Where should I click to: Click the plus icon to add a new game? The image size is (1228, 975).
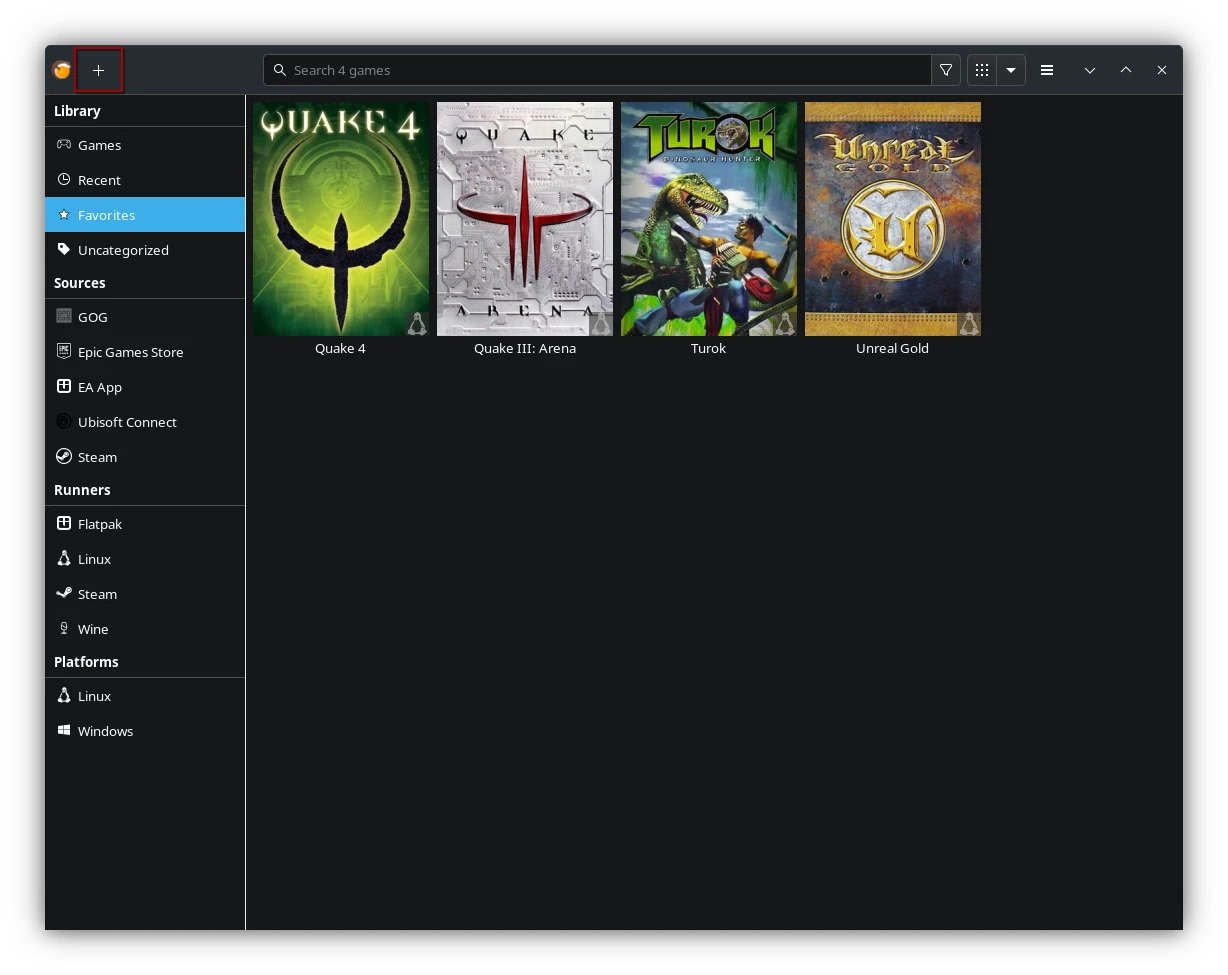98,70
